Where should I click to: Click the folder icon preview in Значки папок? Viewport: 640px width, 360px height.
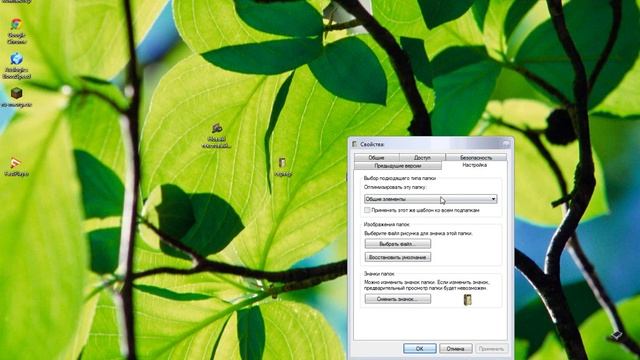pyautogui.click(x=468, y=300)
